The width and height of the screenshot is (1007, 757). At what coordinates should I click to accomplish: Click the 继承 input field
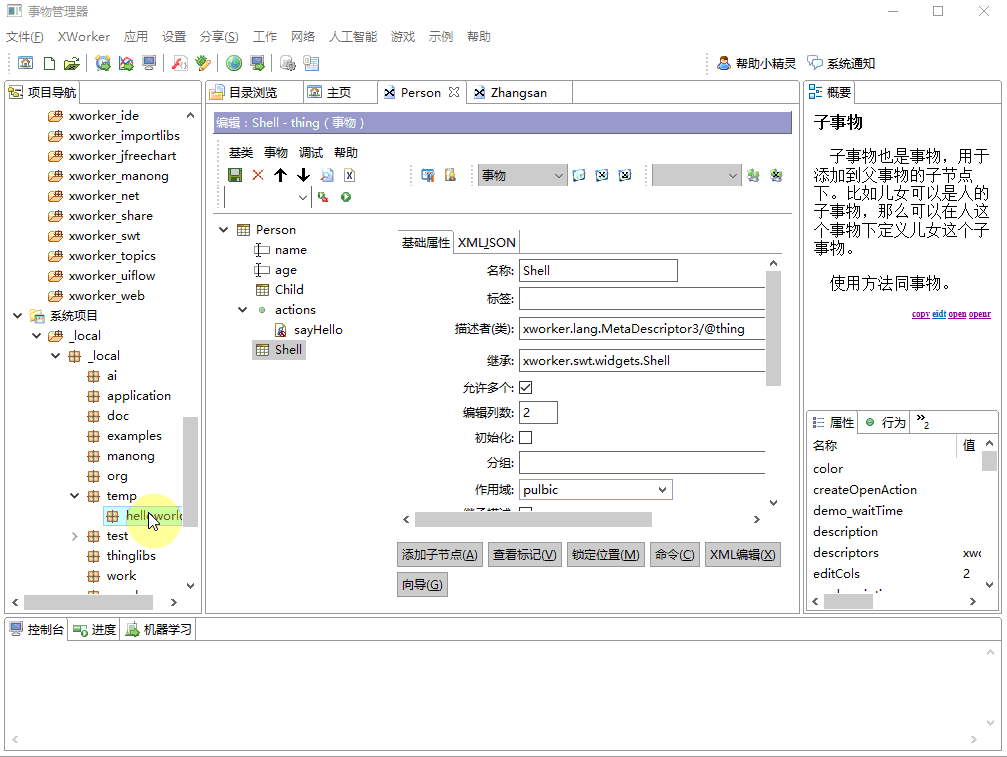(x=642, y=360)
